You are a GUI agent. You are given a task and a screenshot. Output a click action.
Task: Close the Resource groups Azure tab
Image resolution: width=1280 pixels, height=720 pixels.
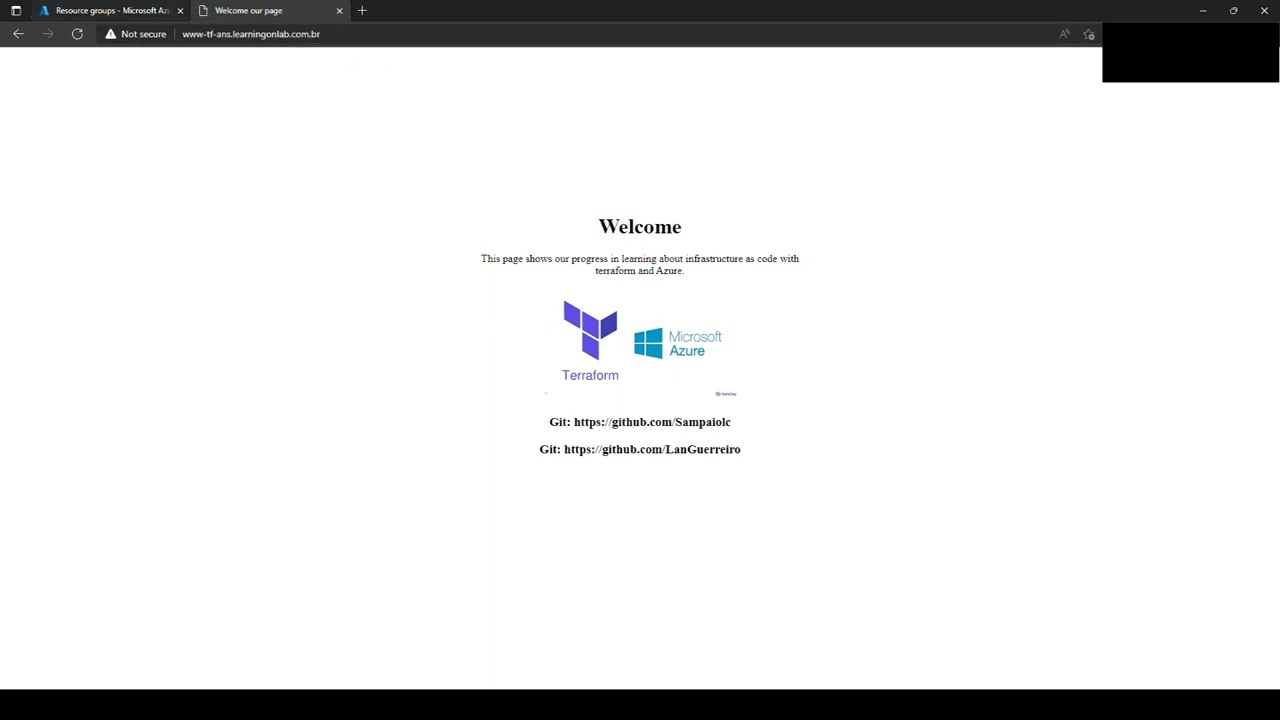(180, 10)
